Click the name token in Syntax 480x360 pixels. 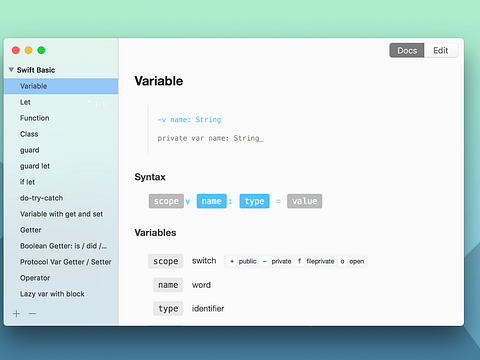[x=211, y=201]
